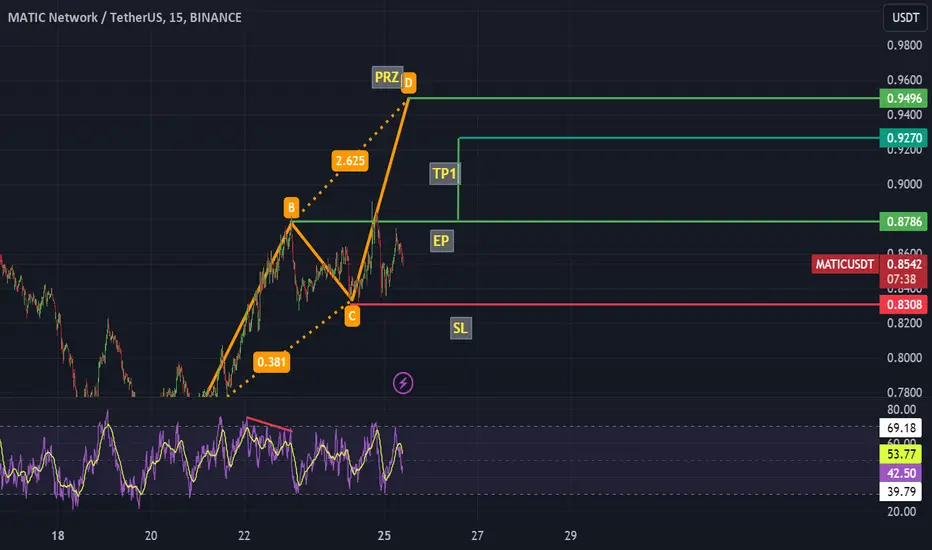The image size is (932, 550).
Task: Click the EP text label
Action: pos(441,241)
